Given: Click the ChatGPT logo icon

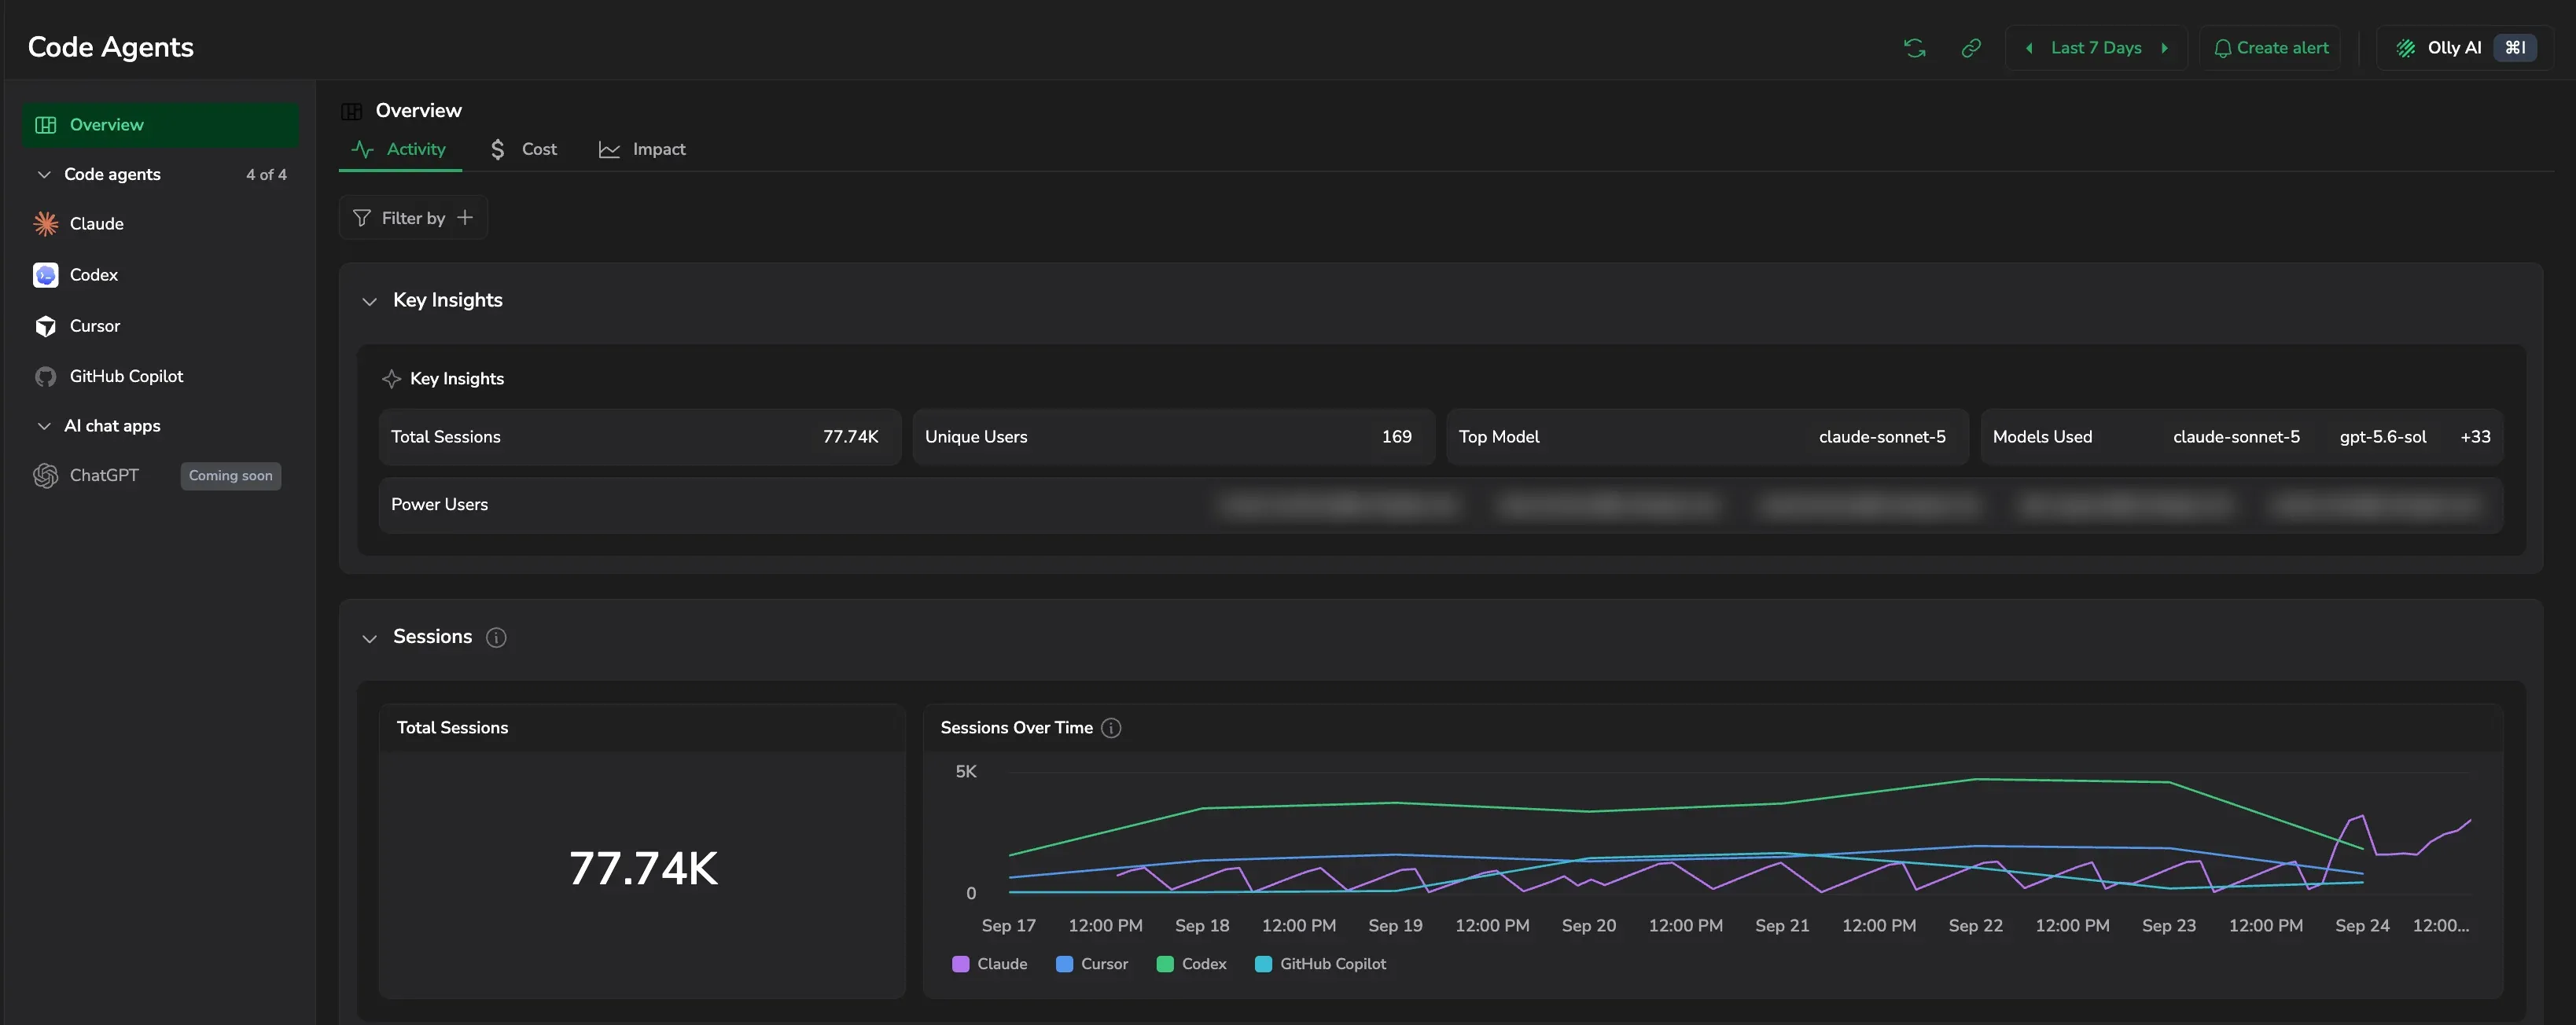Looking at the screenshot, I should 46,476.
